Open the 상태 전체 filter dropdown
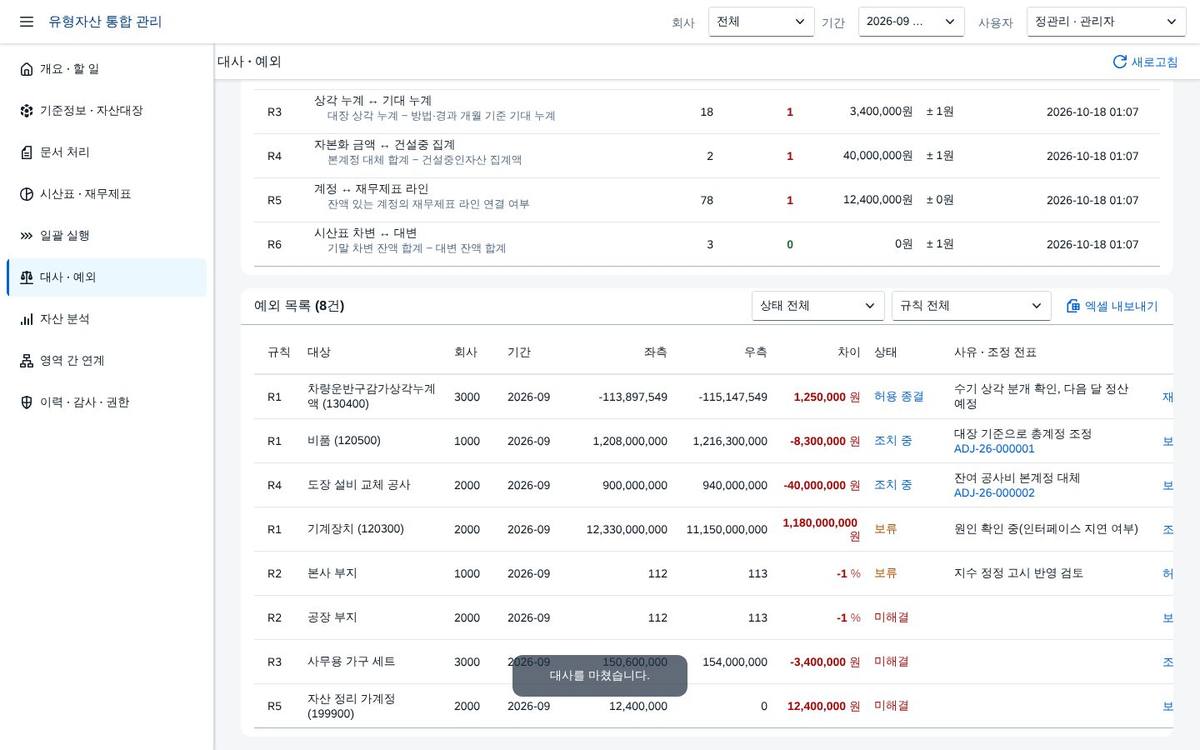 tap(818, 306)
